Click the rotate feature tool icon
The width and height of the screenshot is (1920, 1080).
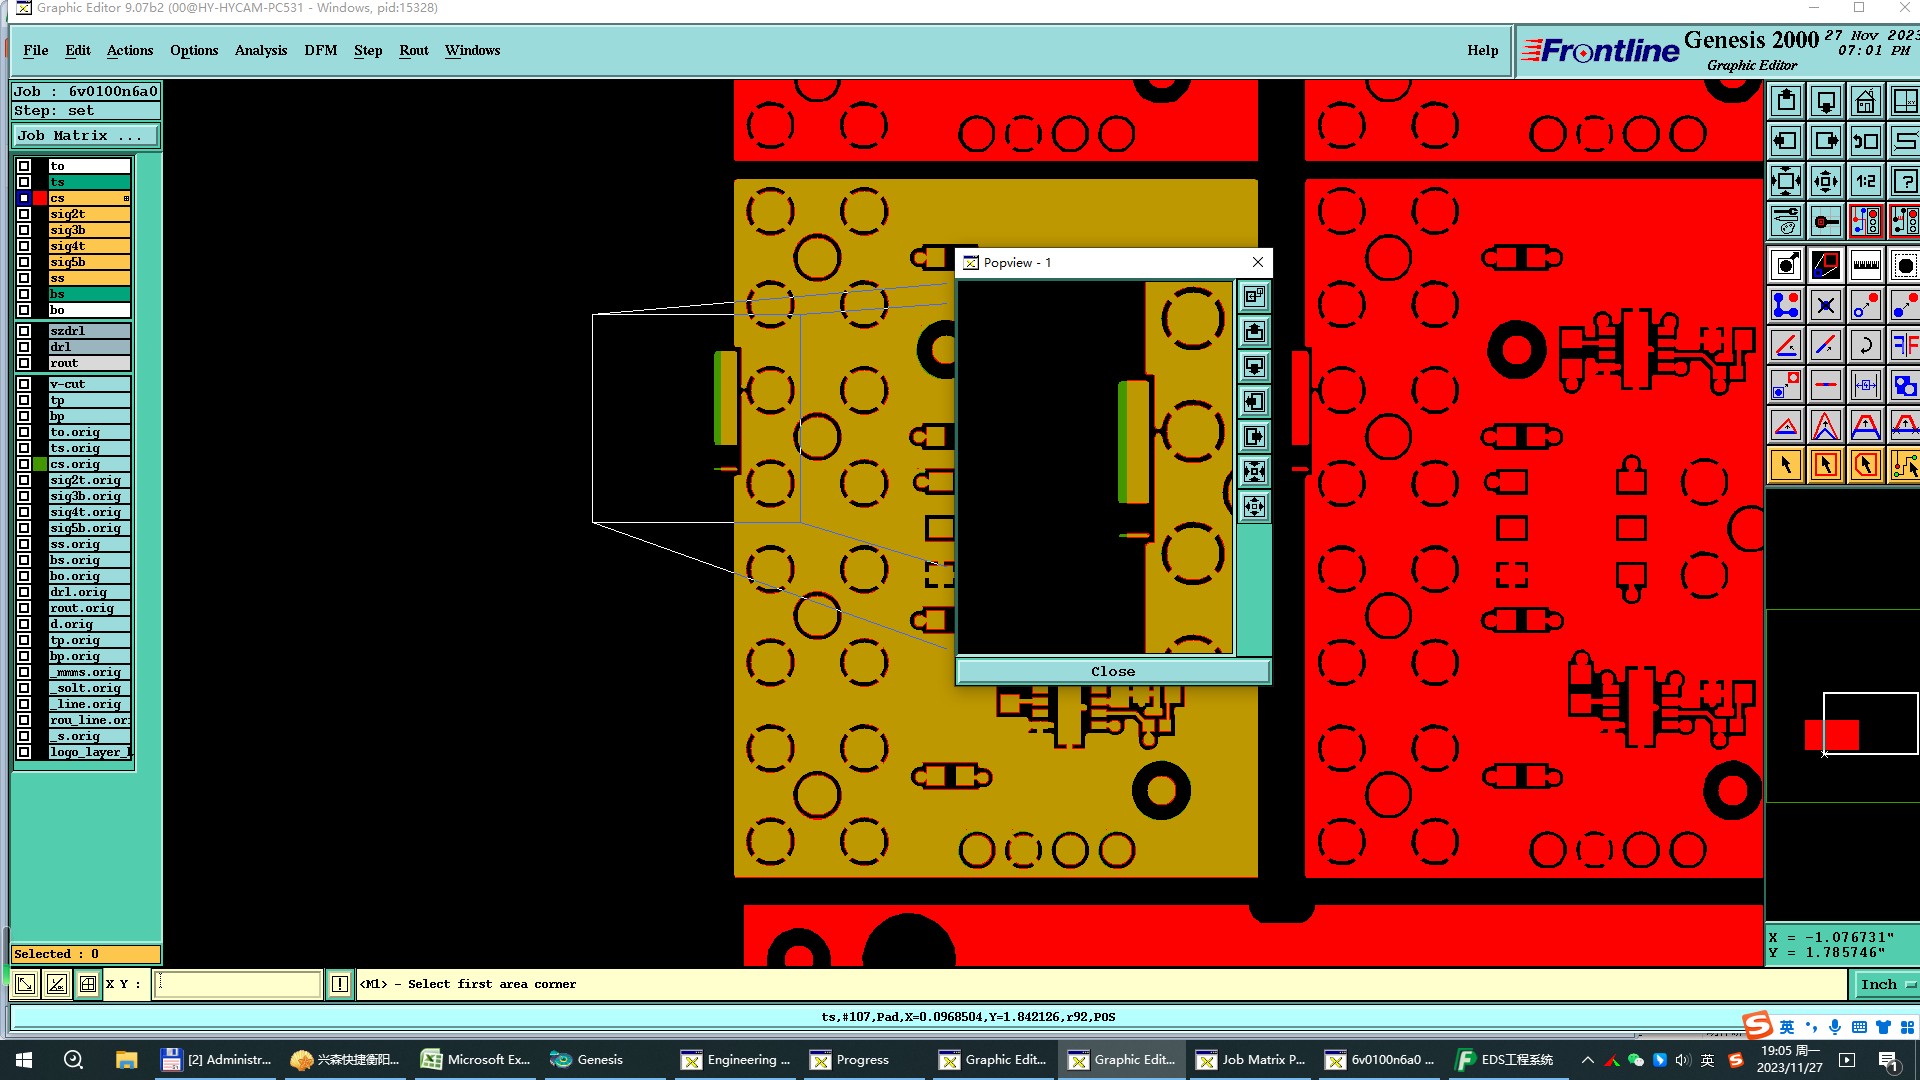coord(1865,345)
